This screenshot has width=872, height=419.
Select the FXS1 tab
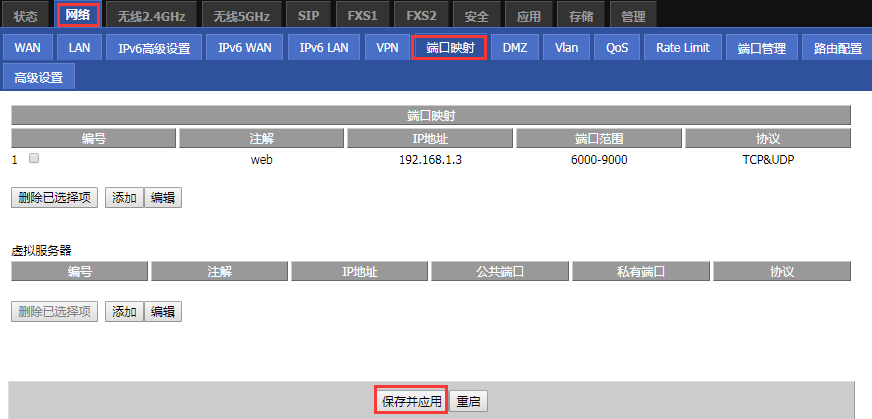click(x=361, y=16)
